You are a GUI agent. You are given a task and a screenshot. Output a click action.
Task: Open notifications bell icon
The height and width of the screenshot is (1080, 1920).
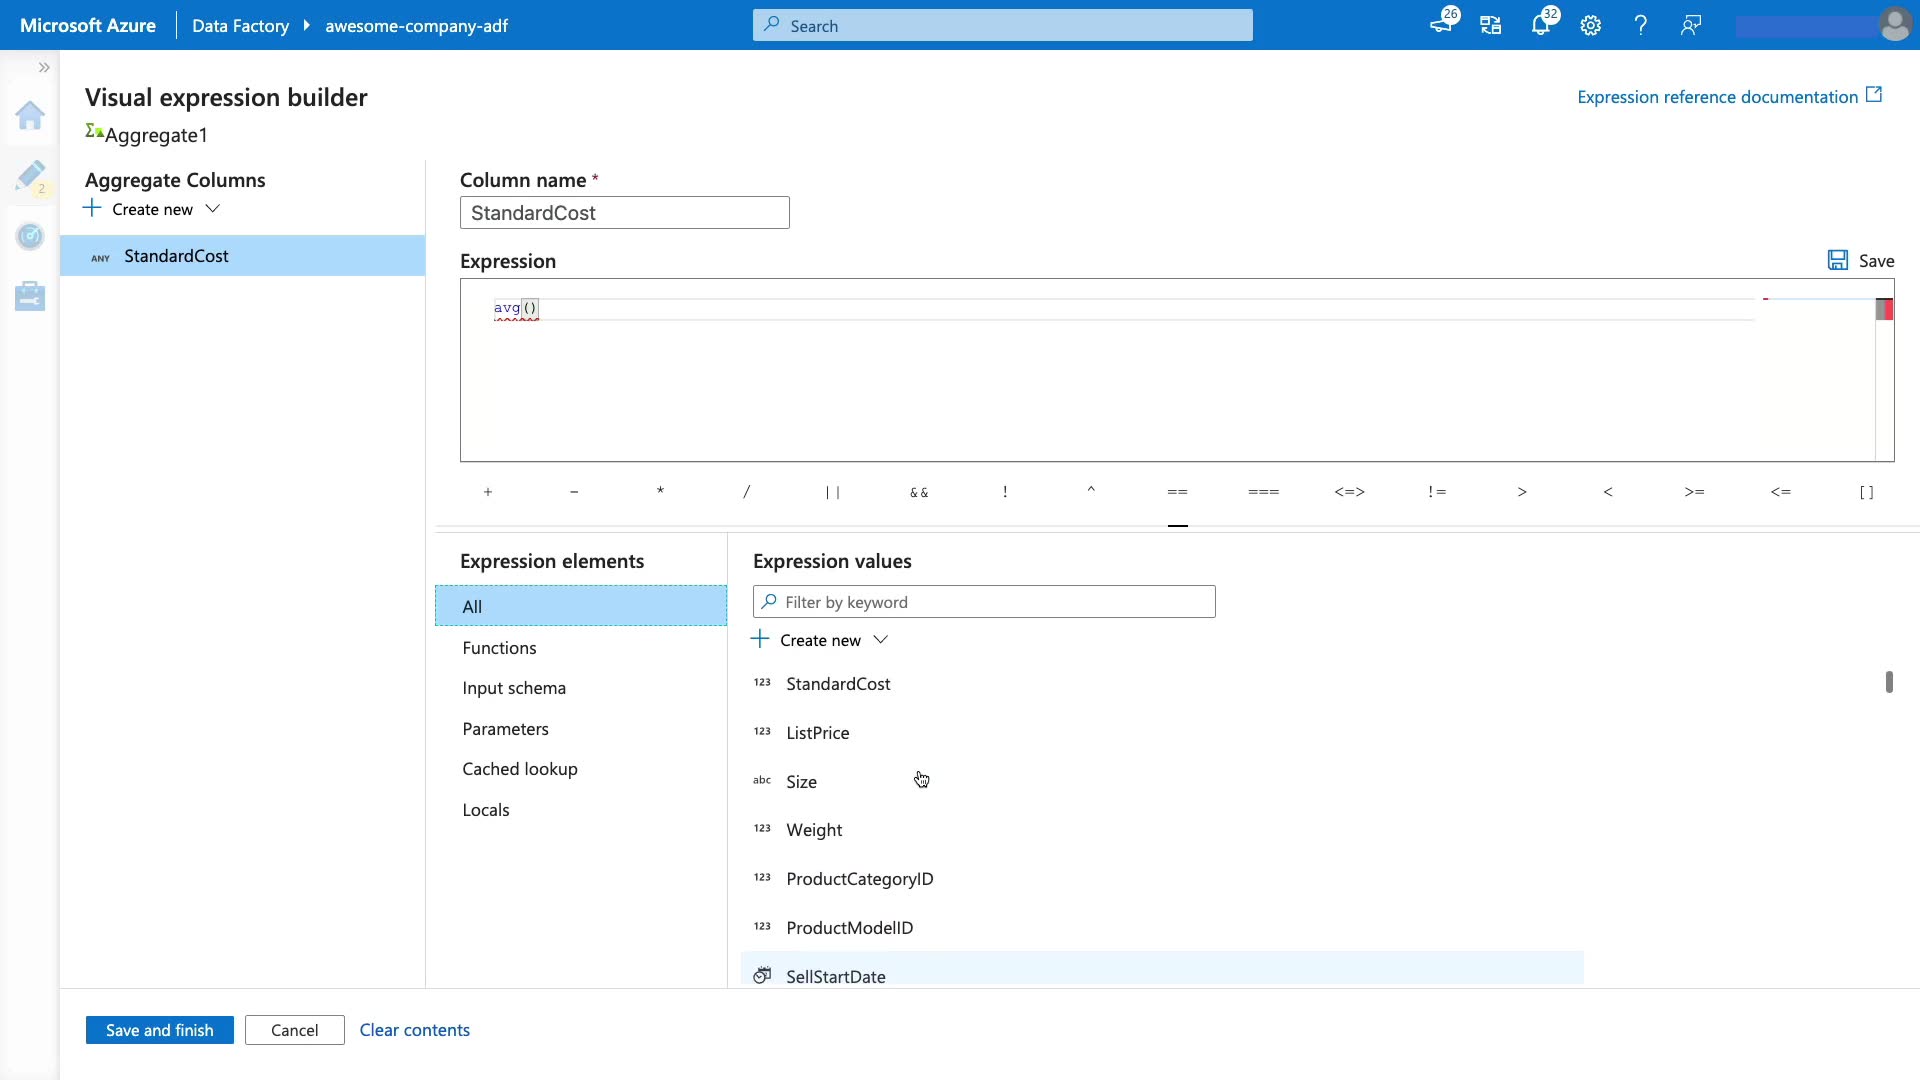(1540, 26)
